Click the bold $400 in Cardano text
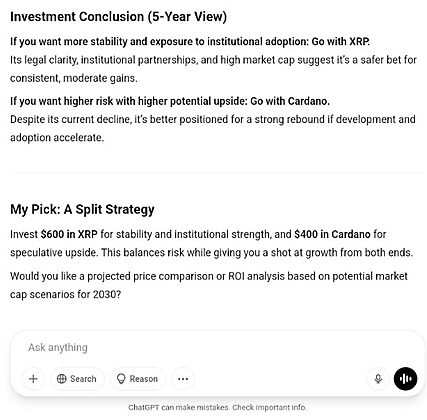 click(x=332, y=234)
